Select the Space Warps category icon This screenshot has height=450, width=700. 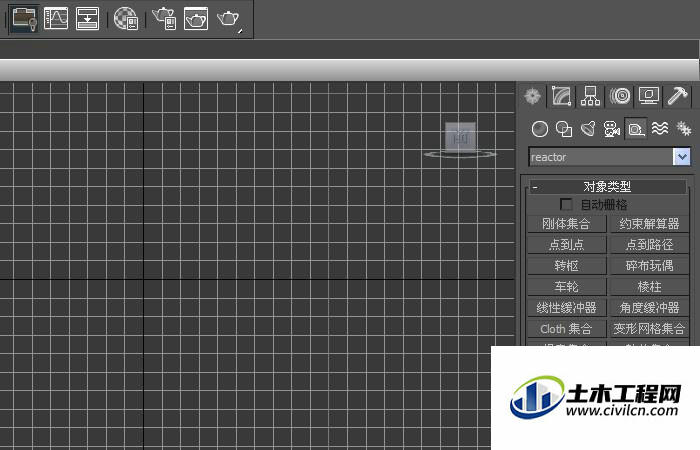[x=660, y=129]
